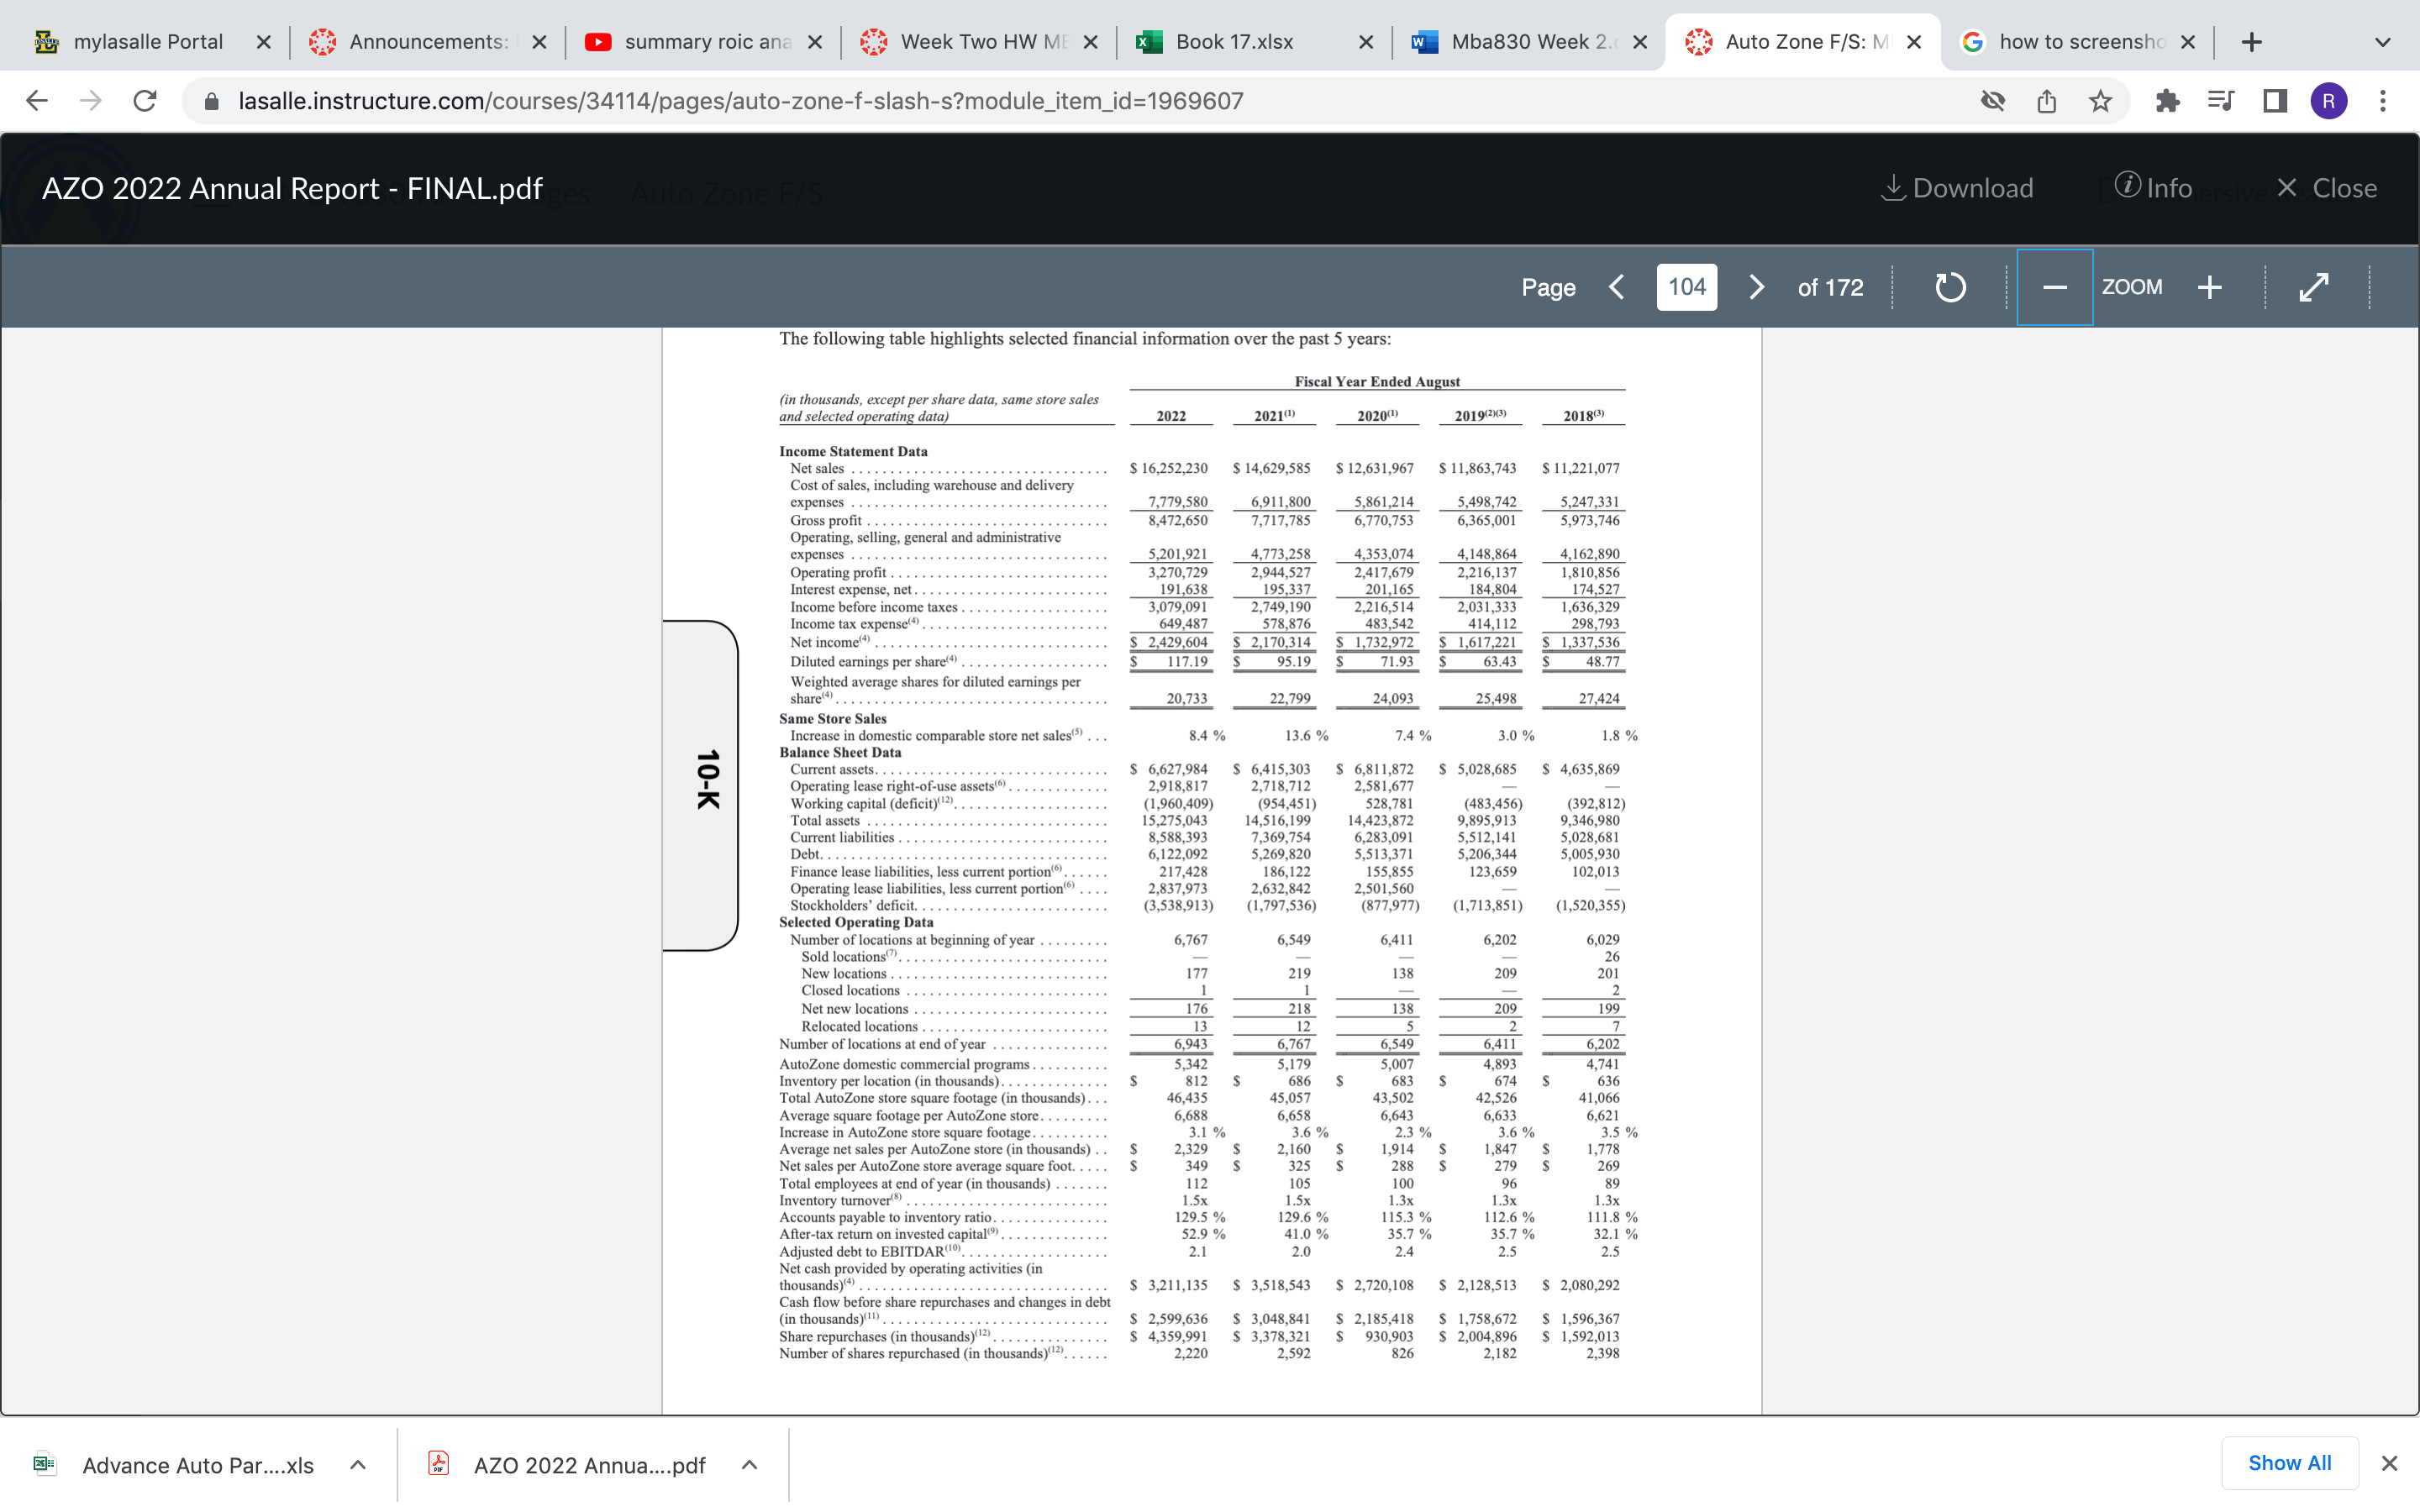Toggle the hidden-eye icon in the address bar

click(x=1992, y=100)
